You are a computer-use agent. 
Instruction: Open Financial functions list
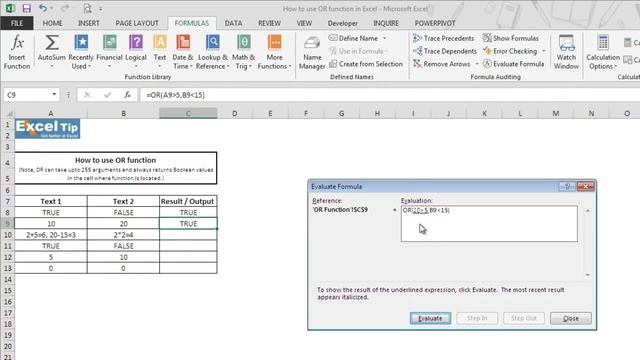pos(109,52)
